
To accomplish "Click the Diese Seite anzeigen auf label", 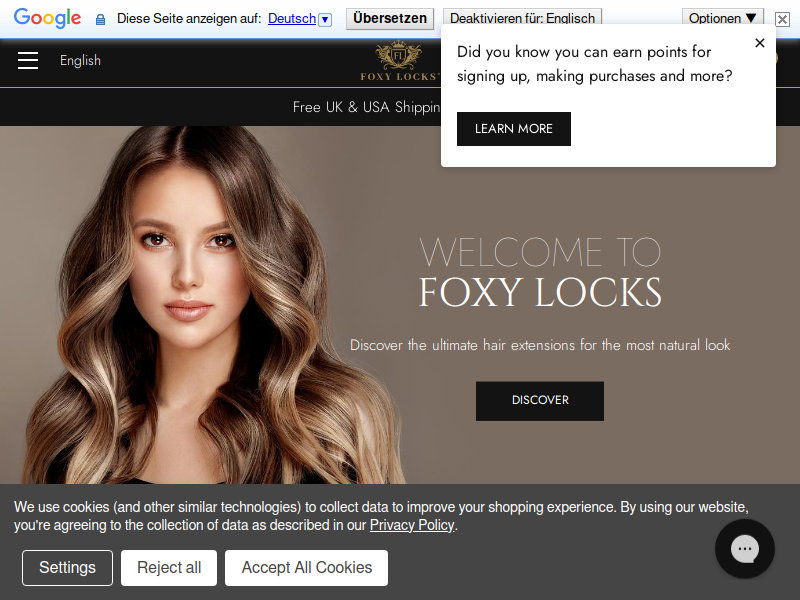I will coord(189,18).
